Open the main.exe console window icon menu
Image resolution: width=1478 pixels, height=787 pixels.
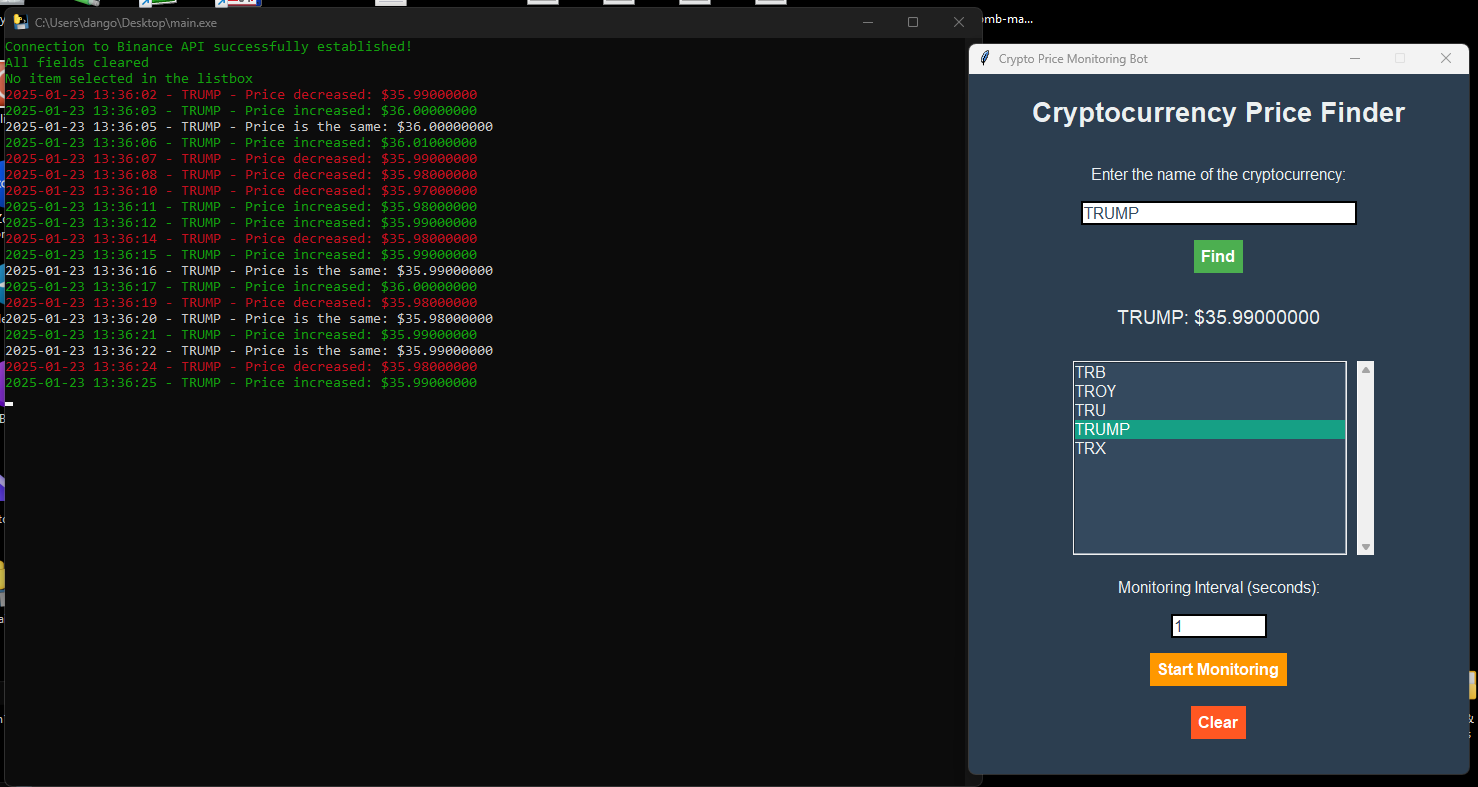click(20, 22)
